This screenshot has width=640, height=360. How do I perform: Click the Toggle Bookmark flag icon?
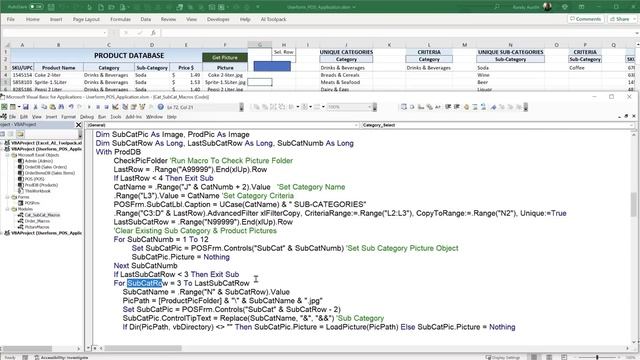[x=493, y=107]
